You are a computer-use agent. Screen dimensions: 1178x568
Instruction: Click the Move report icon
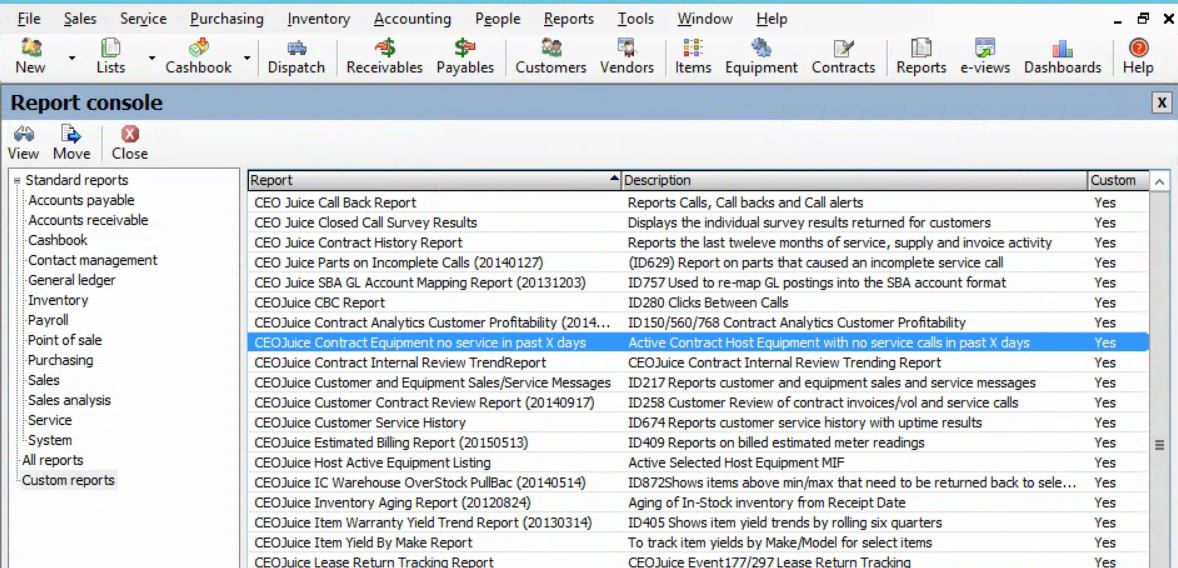coord(71,143)
